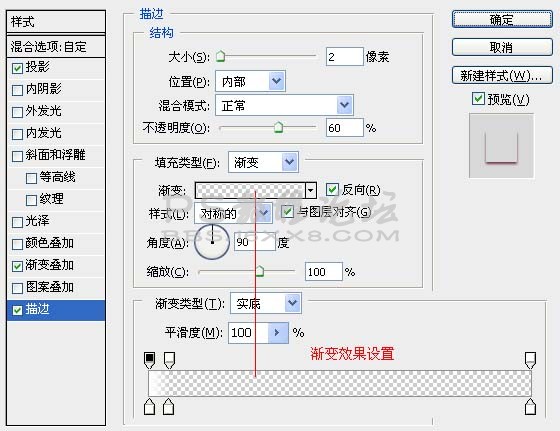Screen dimensions: 560x431
Task: Open the 位置(P) position dropdown
Action: point(250,81)
